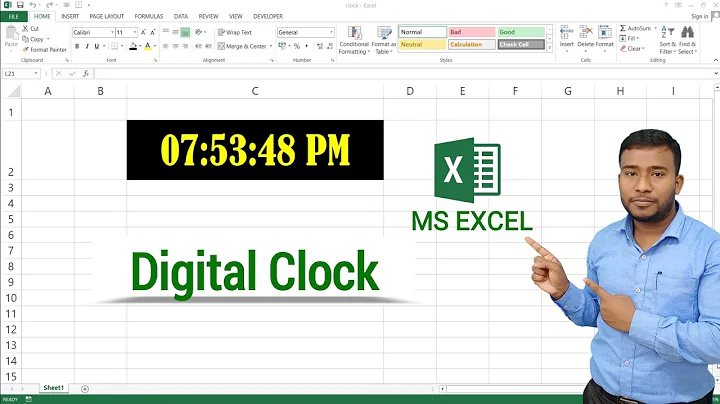This screenshot has width=720, height=404.
Task: Center cell text horizontally
Action: coord(175,46)
